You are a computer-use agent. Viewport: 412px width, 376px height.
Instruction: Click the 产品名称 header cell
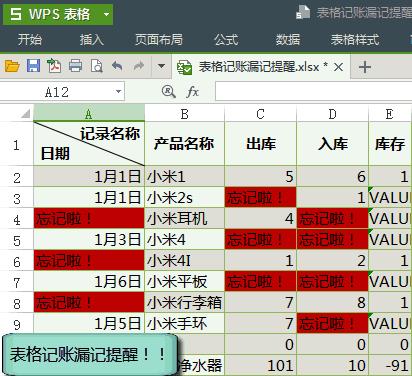[184, 144]
